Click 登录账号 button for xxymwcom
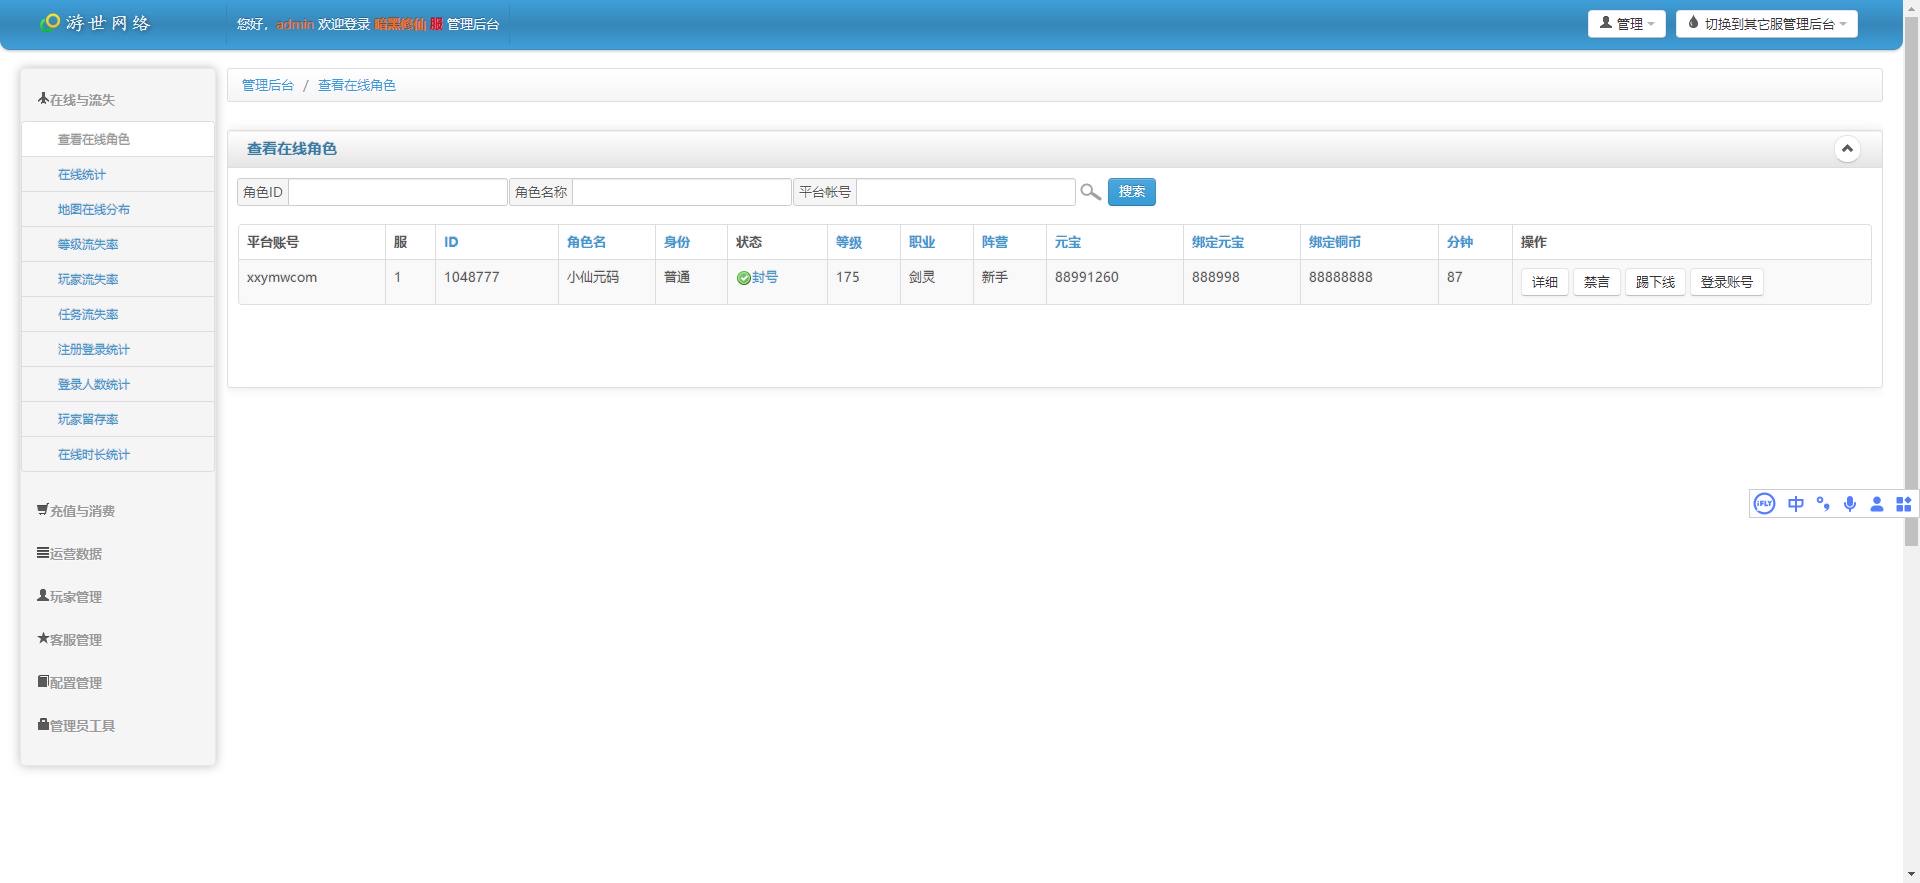Screen dimensions: 1920x883 point(1726,282)
